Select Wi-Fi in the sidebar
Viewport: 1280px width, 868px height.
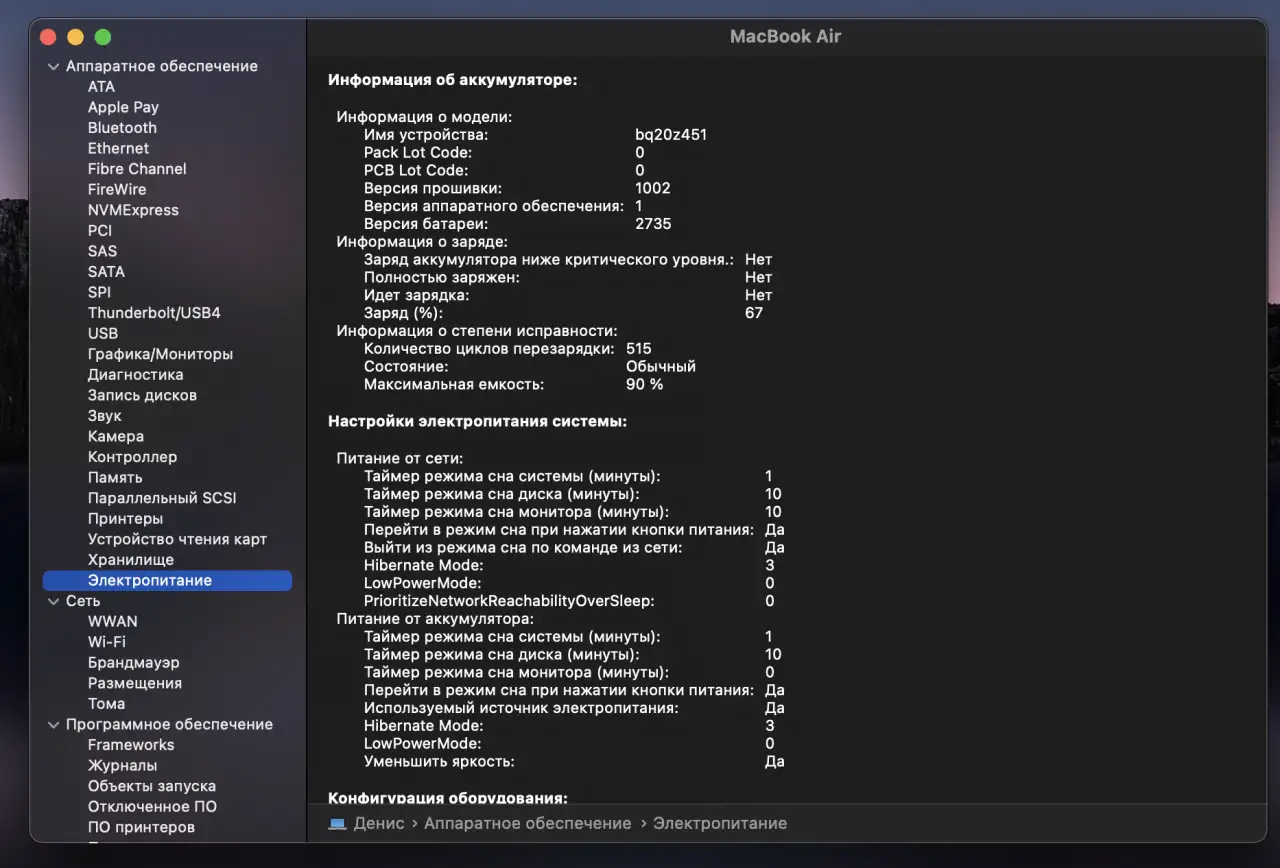tap(107, 642)
